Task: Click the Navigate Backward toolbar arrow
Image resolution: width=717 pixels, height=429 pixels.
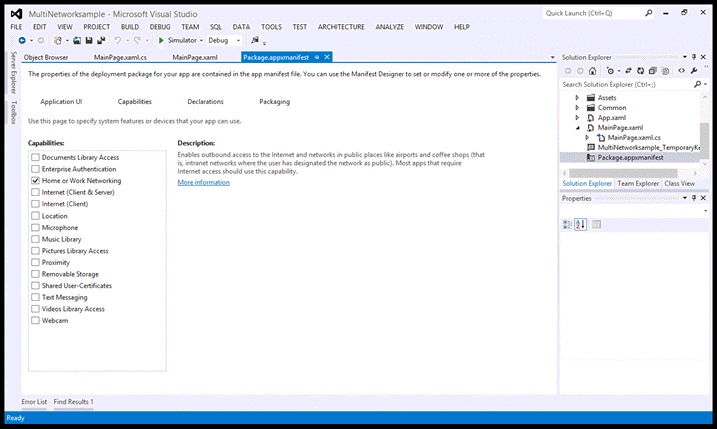Action: 22,41
